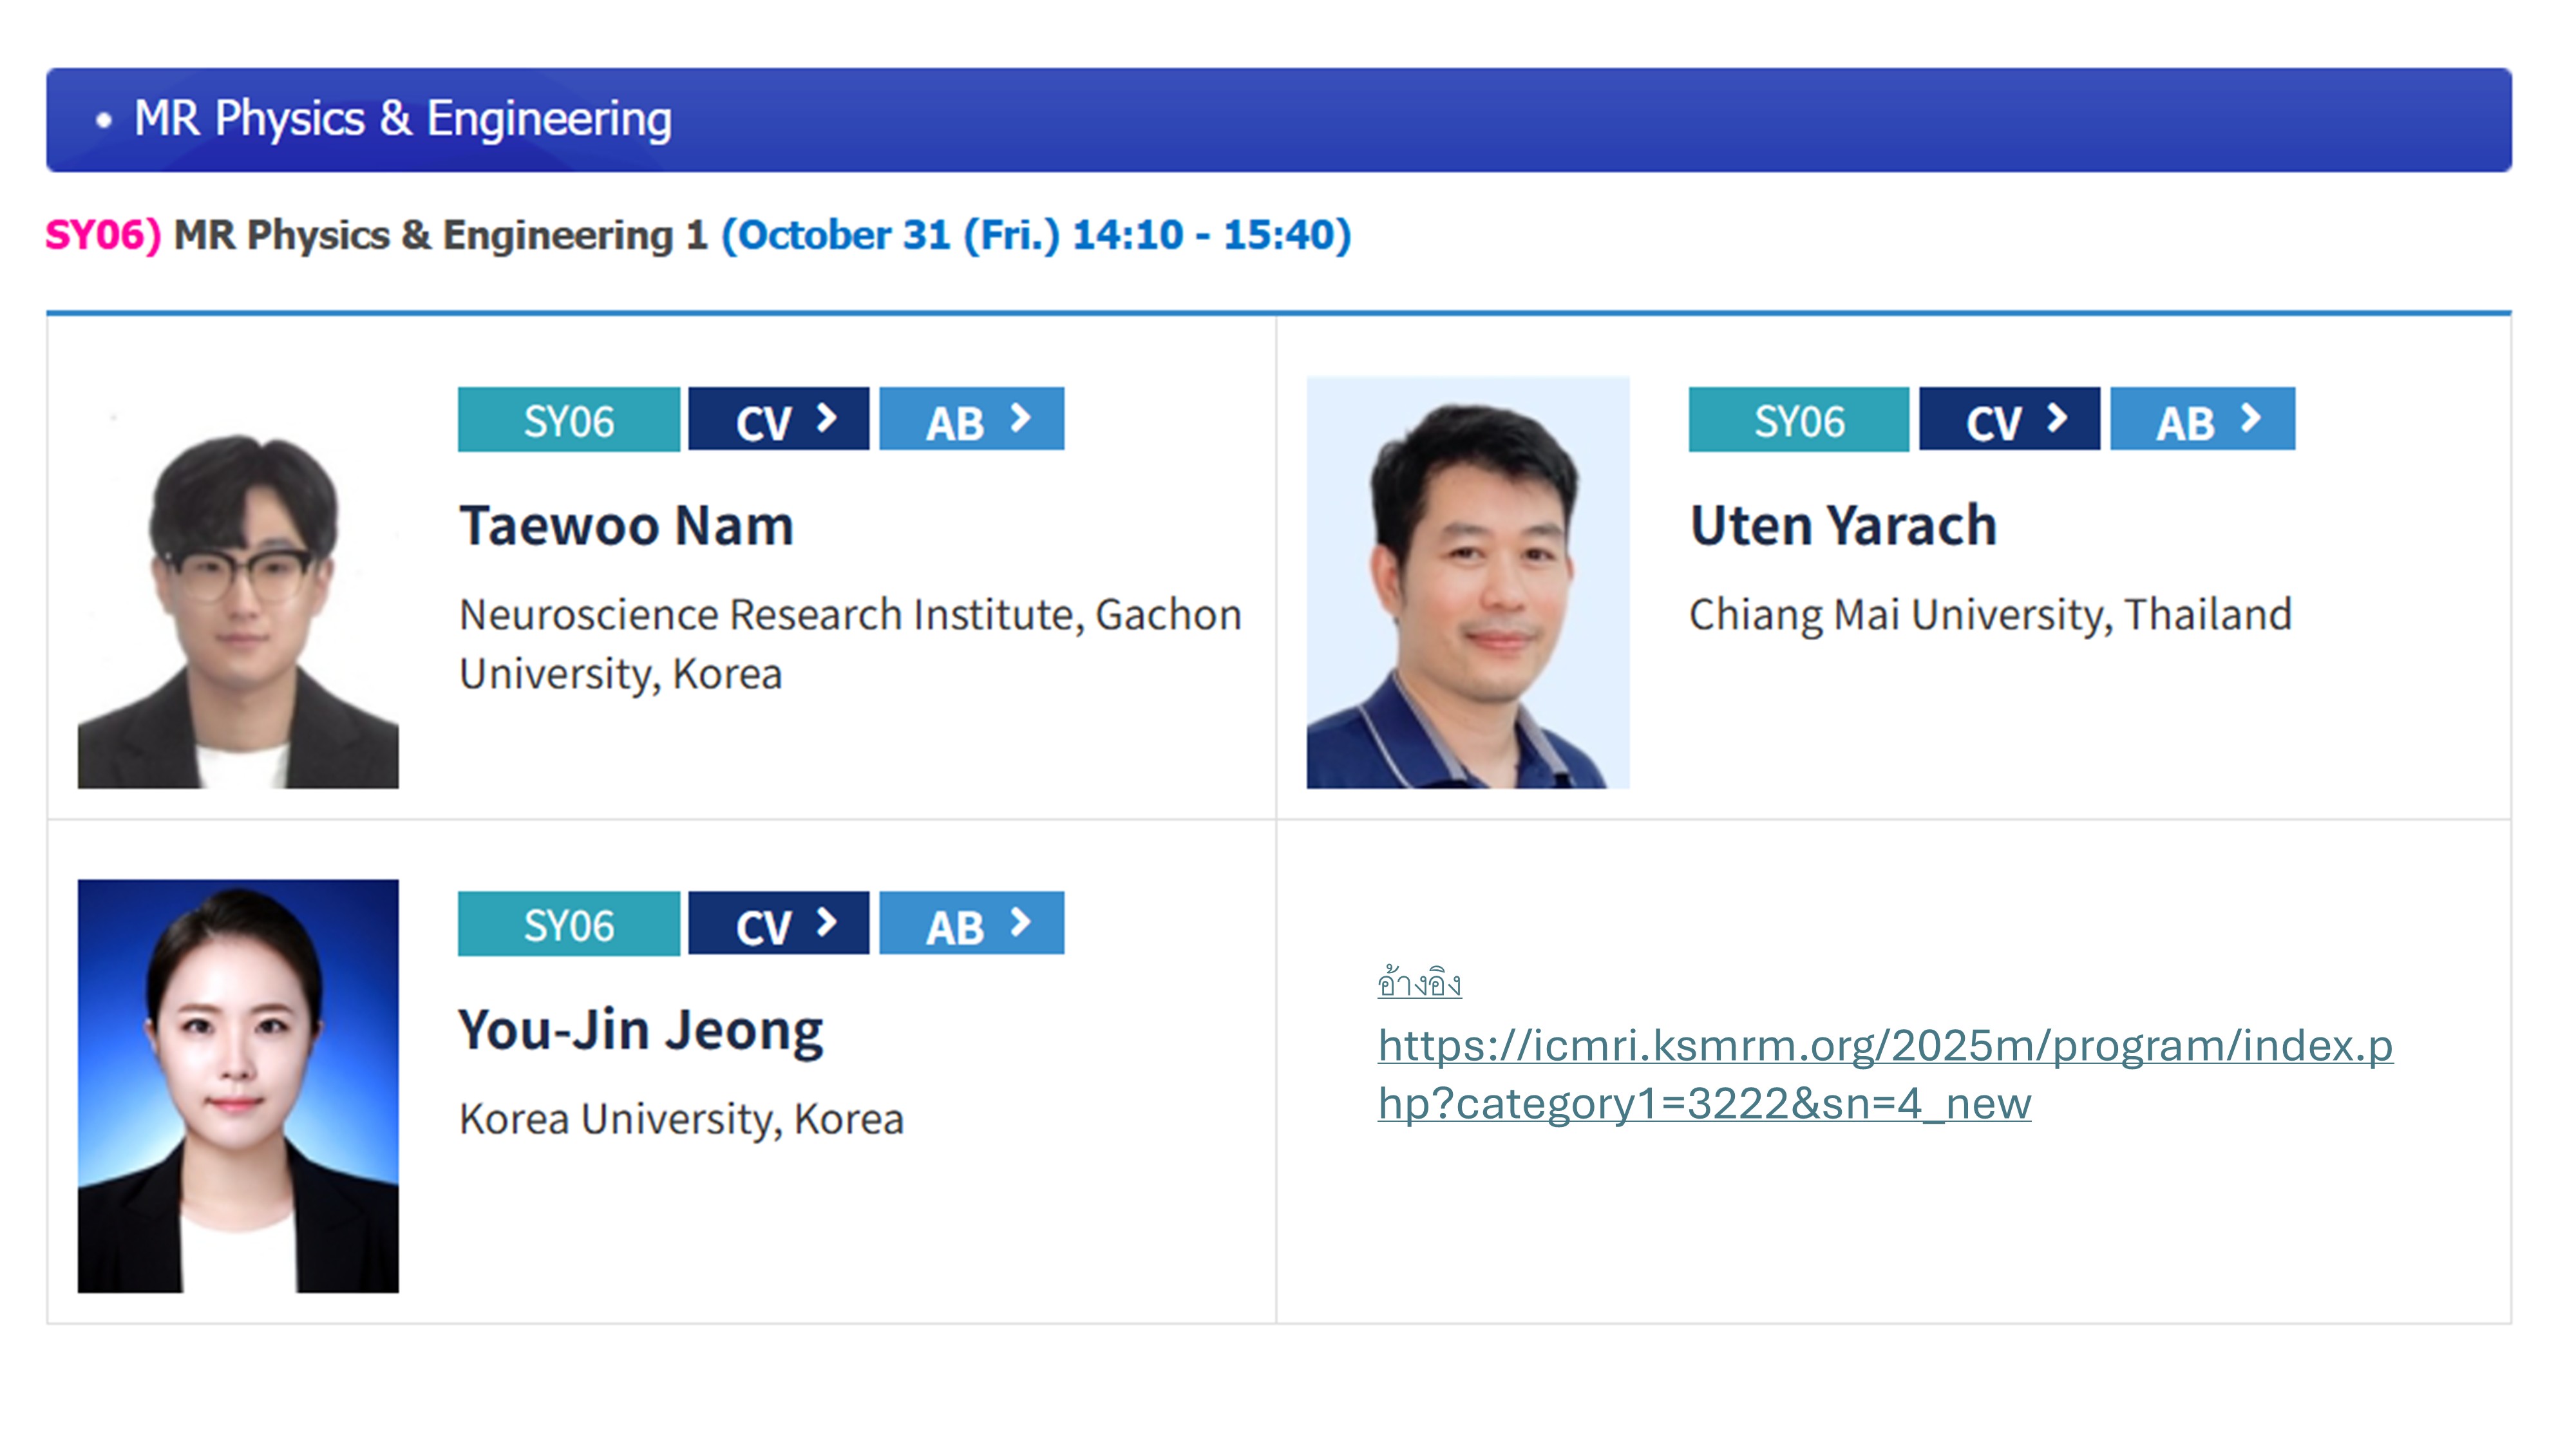Click Taewoo Nam's SY06 session tag
Screen dimensions: 2576x1449
pyautogui.click(x=568, y=420)
